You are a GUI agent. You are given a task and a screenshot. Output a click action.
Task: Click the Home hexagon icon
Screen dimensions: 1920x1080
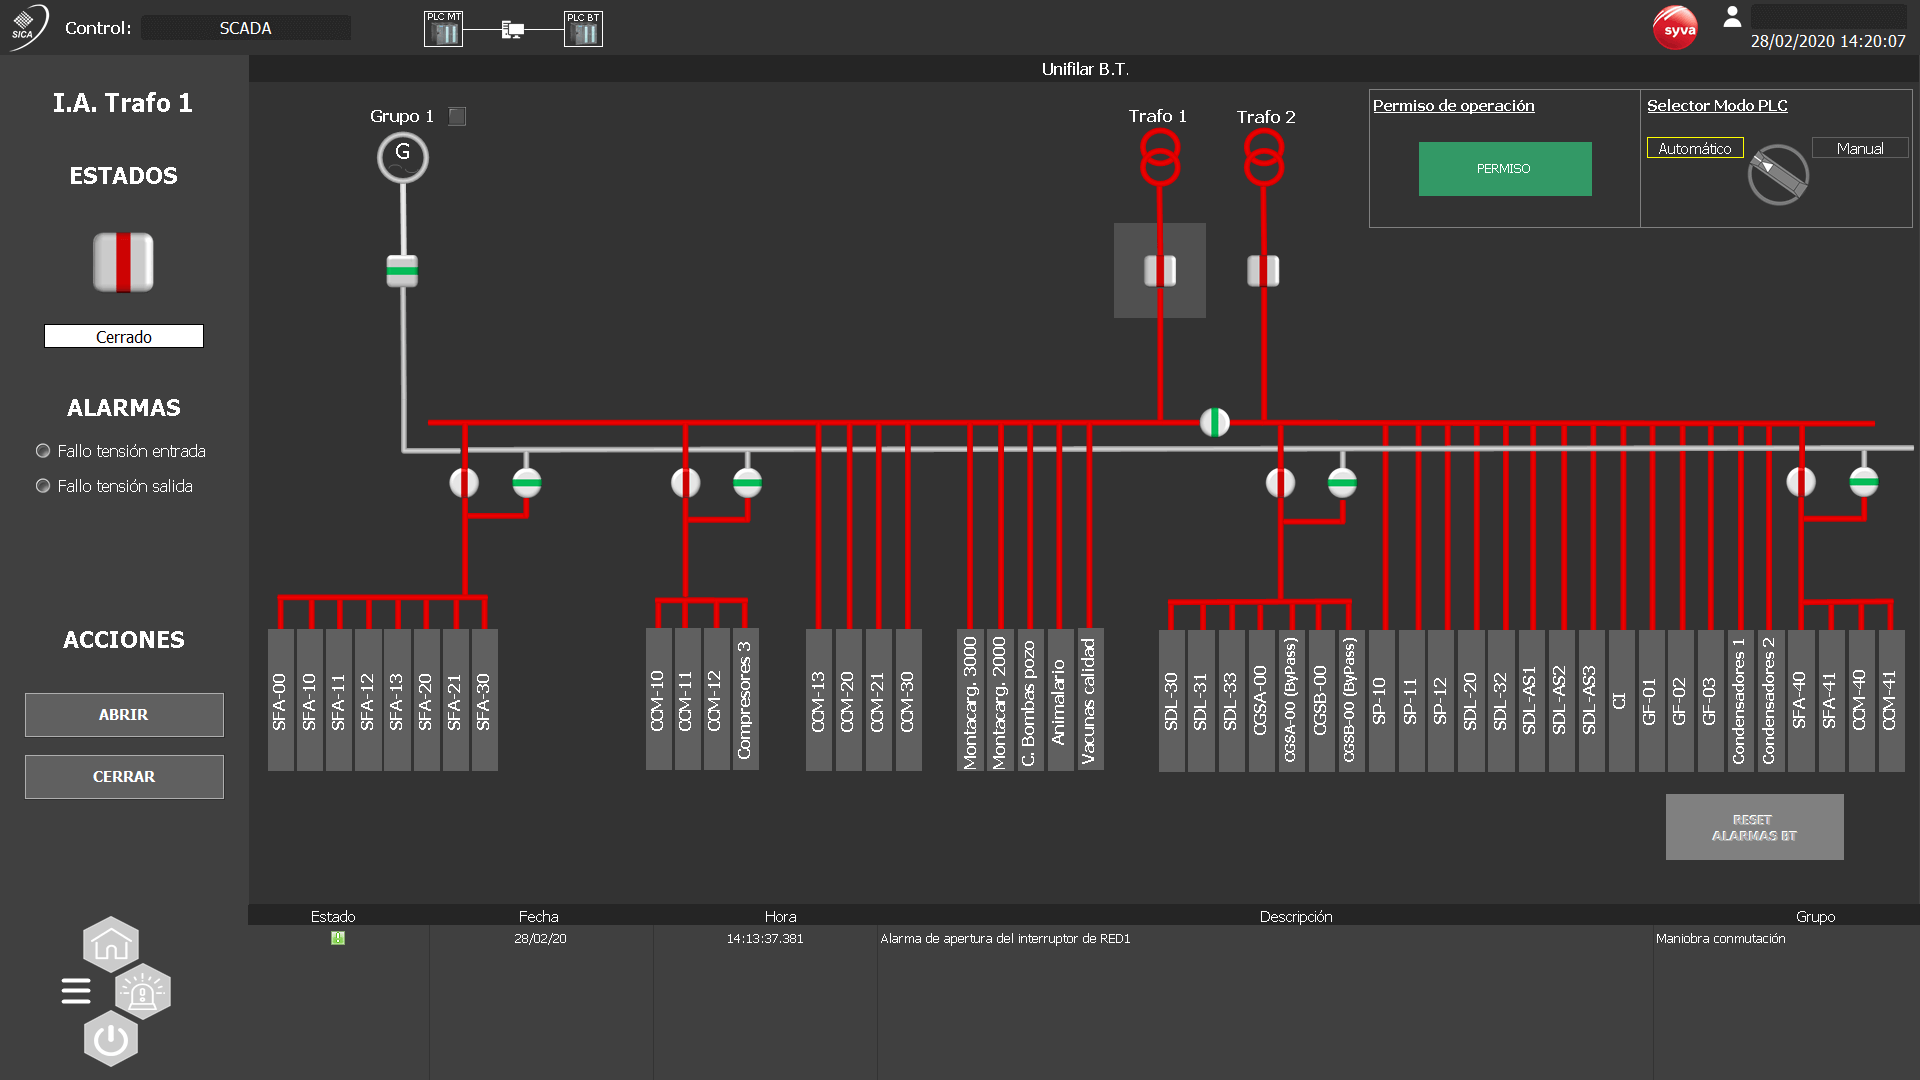pos(111,944)
